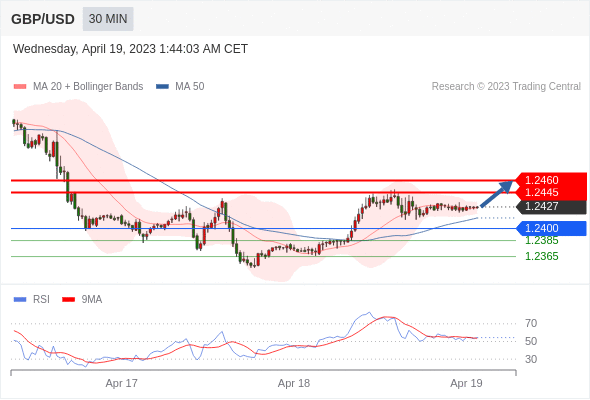
Task: Click the RSI 50 level label
Action: pos(531,341)
